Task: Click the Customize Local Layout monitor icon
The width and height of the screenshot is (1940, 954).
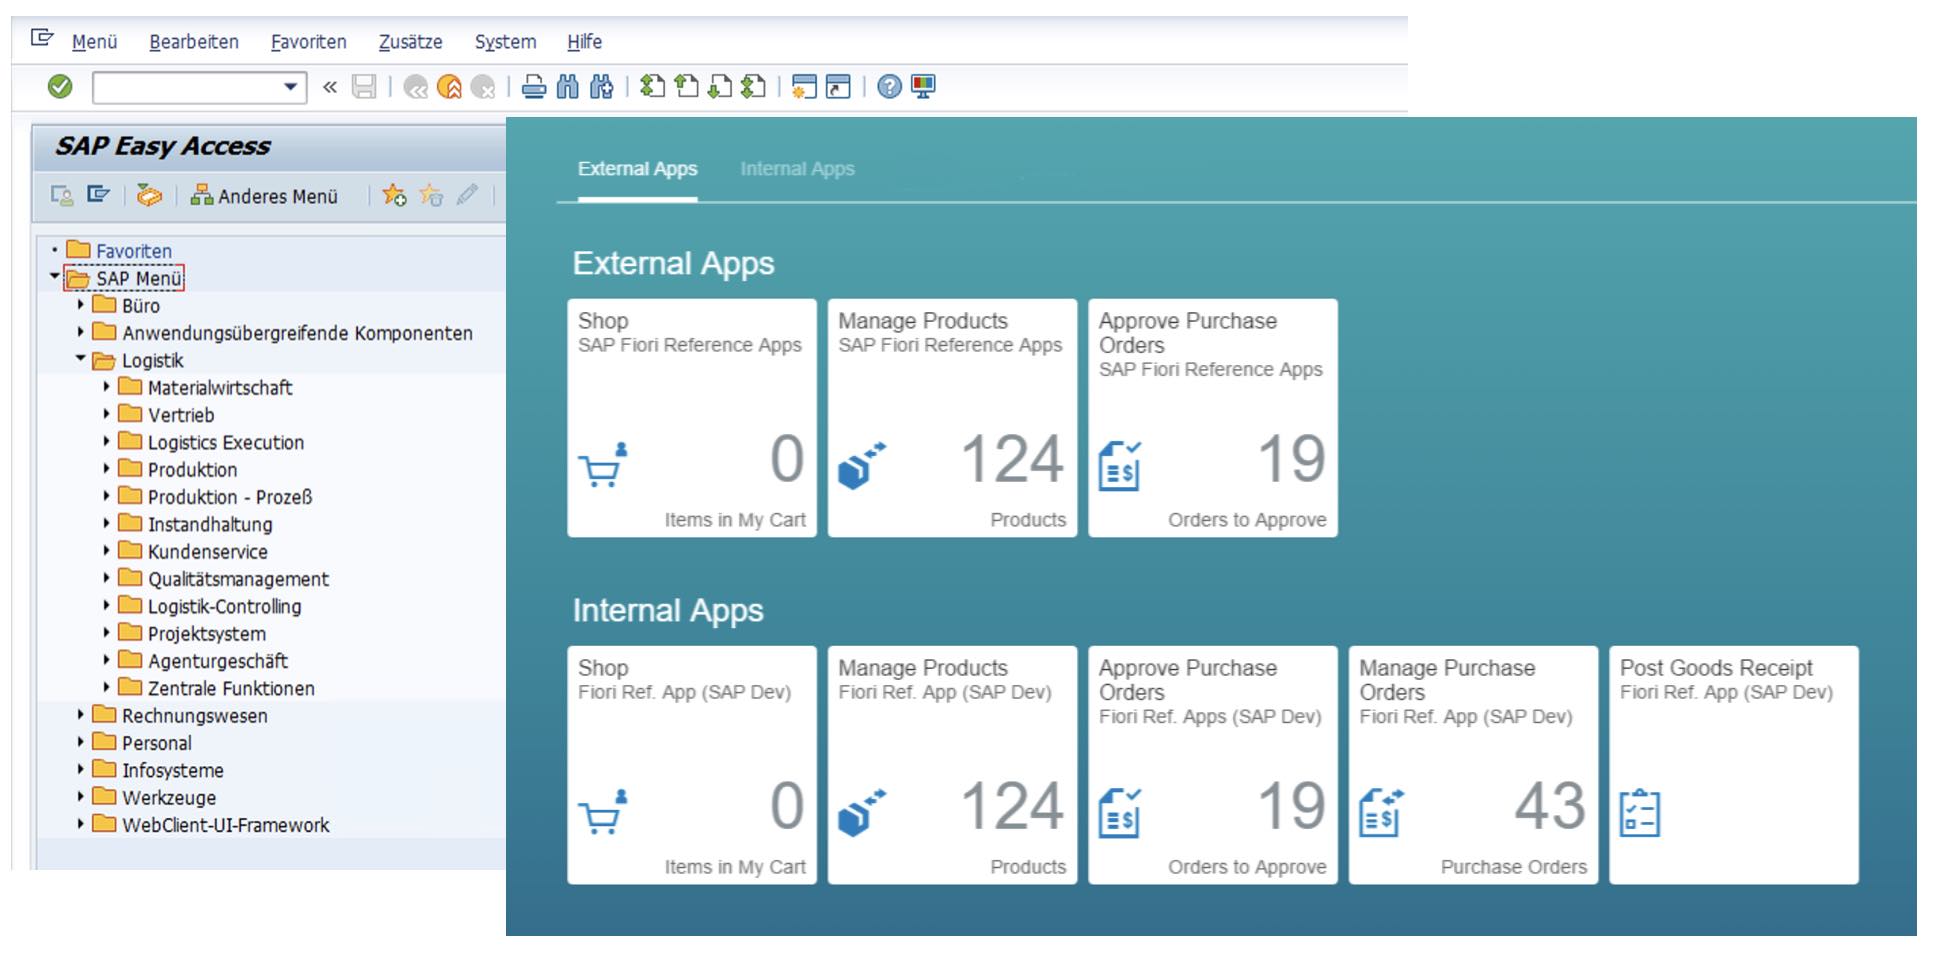Action: click(923, 87)
